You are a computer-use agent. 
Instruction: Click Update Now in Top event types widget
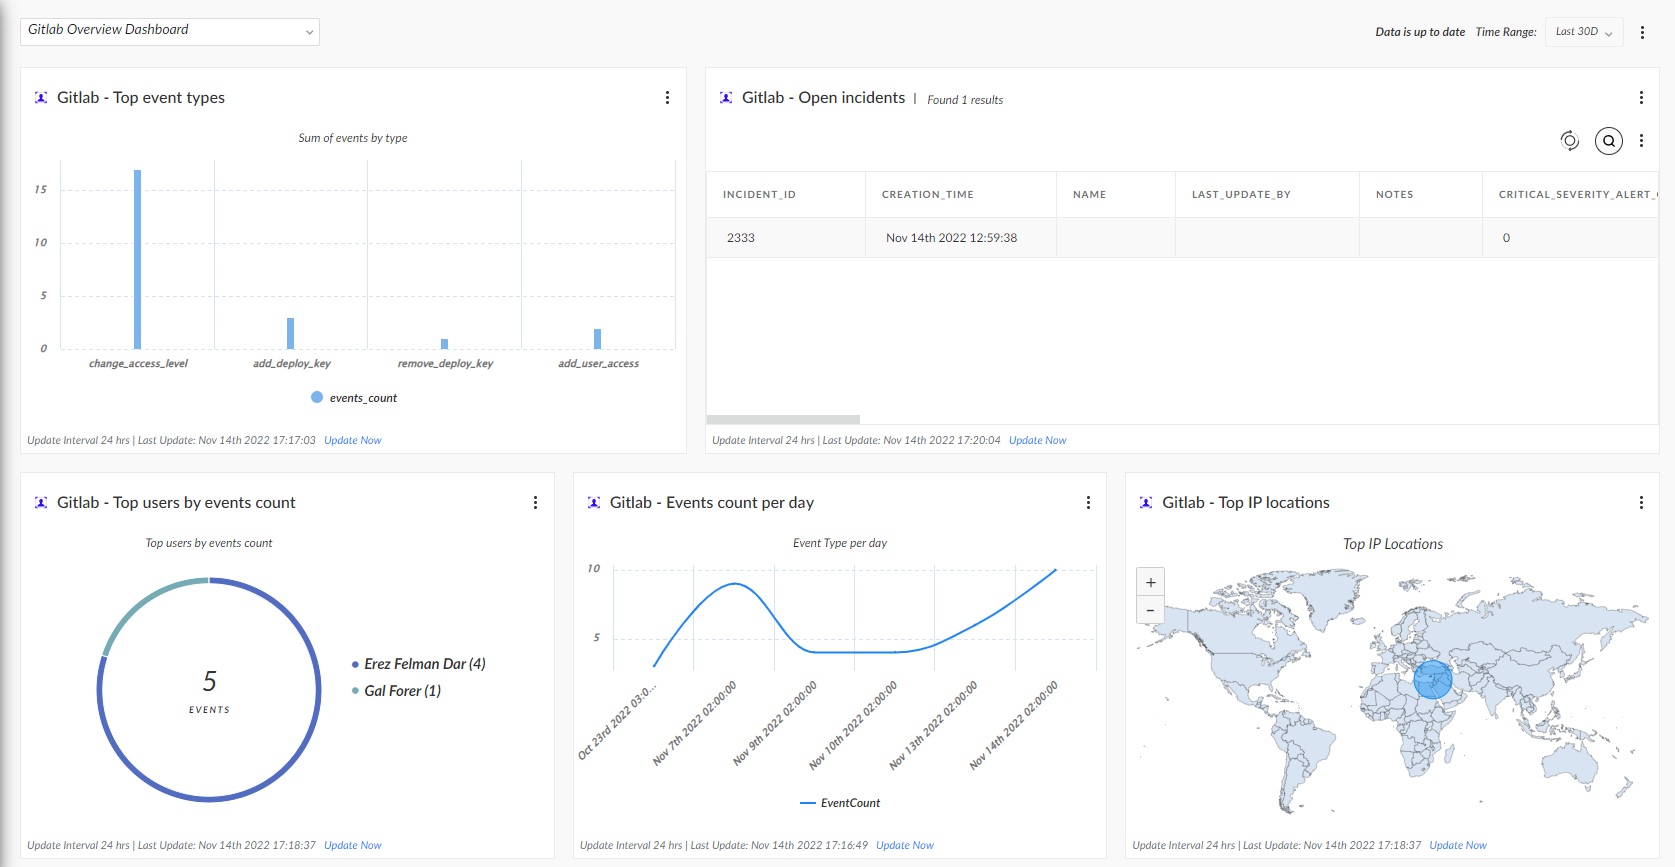pos(353,441)
